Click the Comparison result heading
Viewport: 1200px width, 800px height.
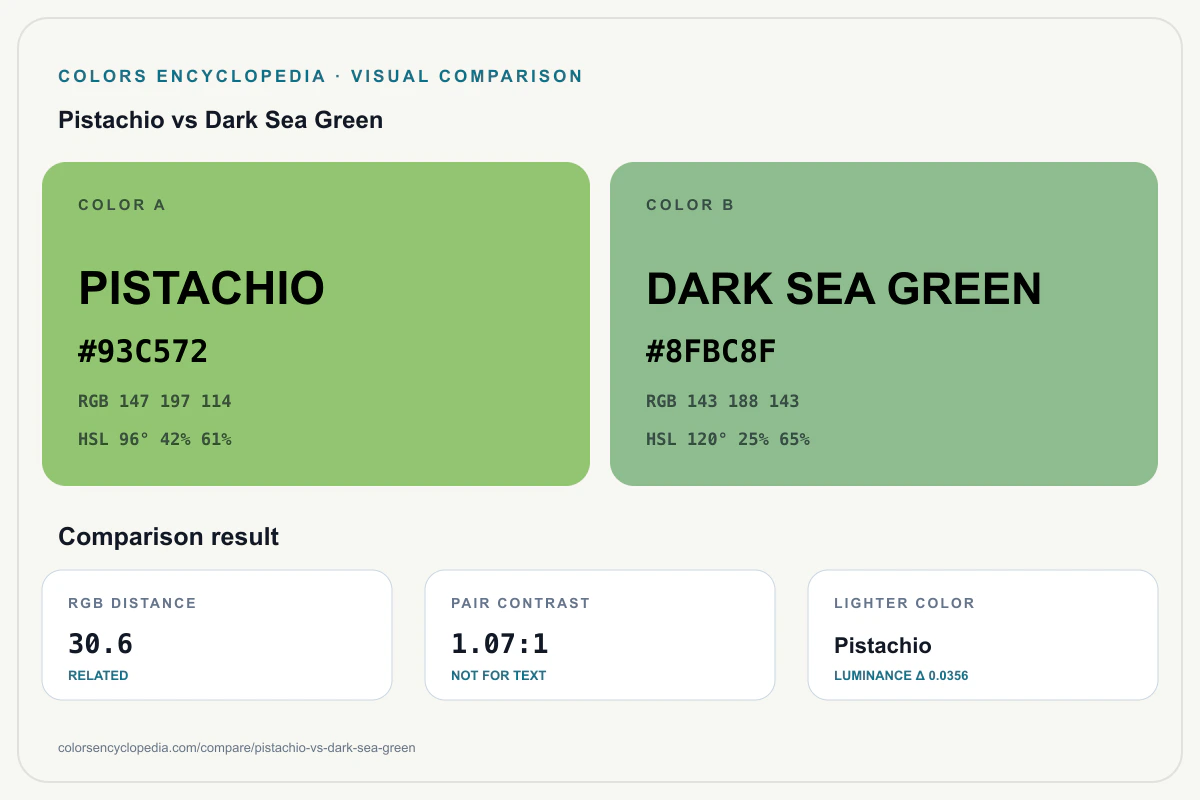[169, 537]
